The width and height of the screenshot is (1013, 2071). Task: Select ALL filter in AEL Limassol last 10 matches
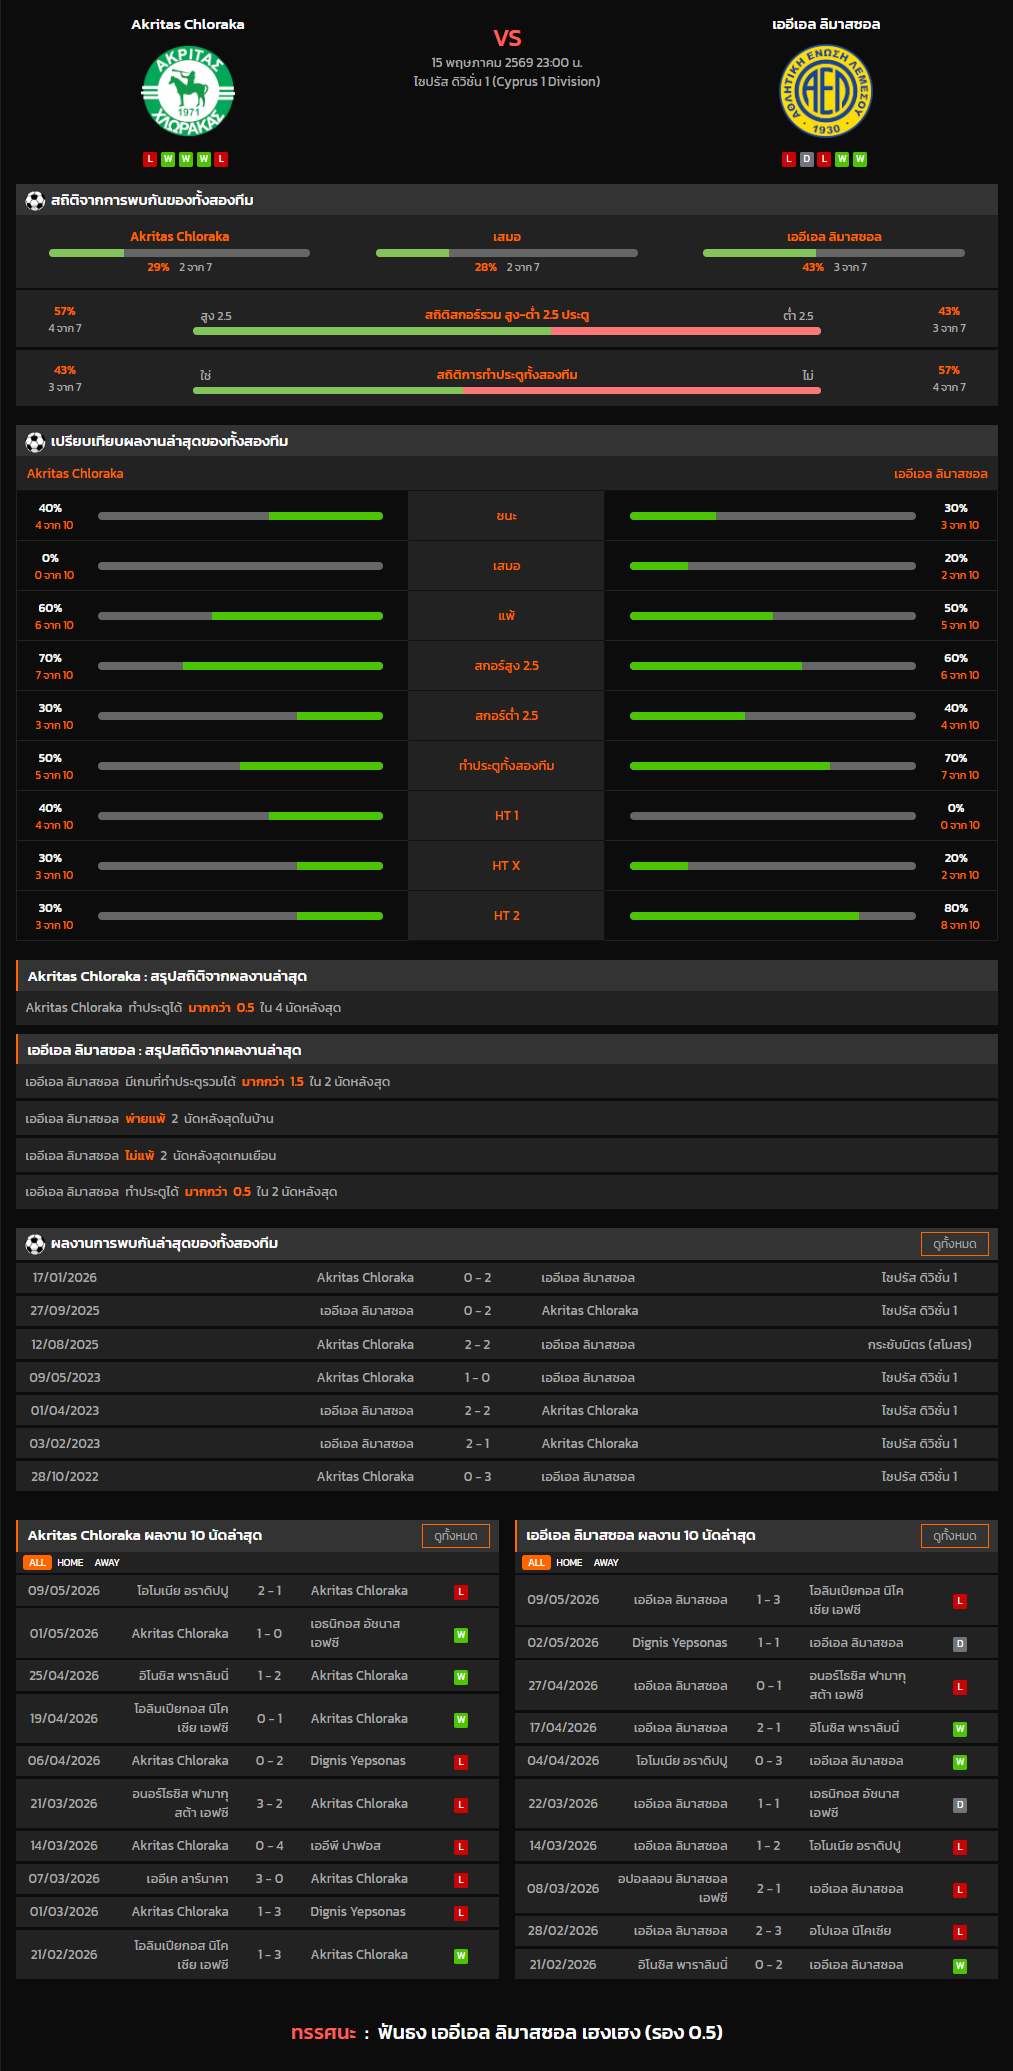pos(537,1562)
